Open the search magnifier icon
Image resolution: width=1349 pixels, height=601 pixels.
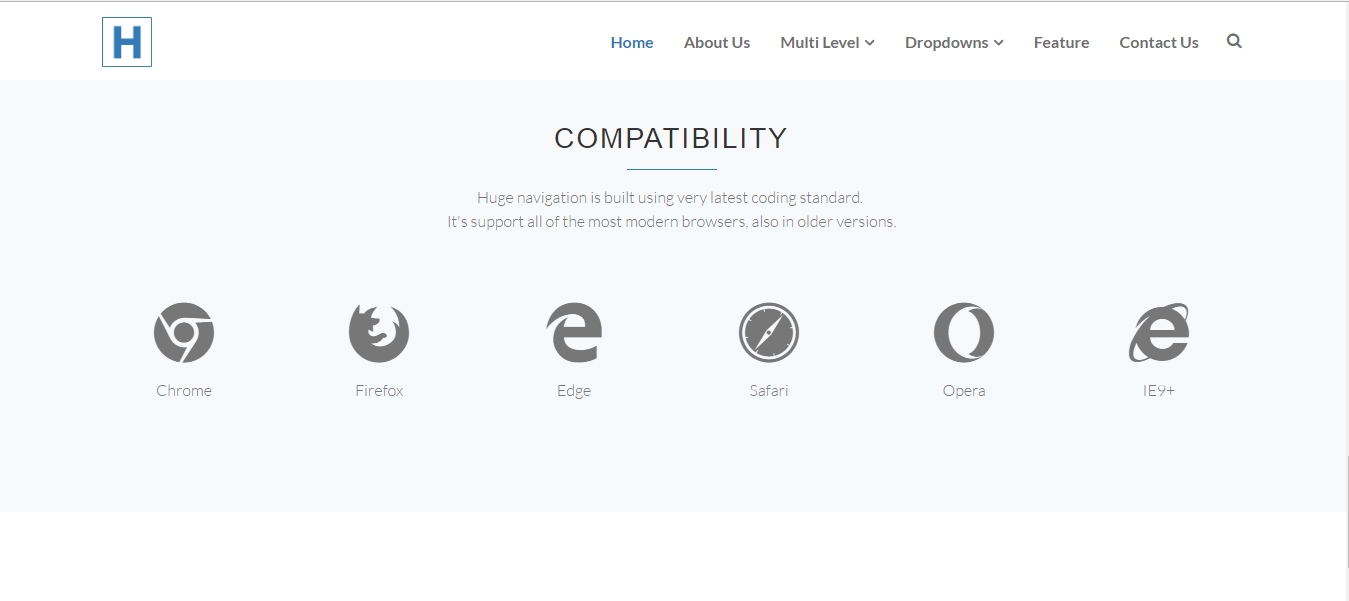[x=1234, y=41]
